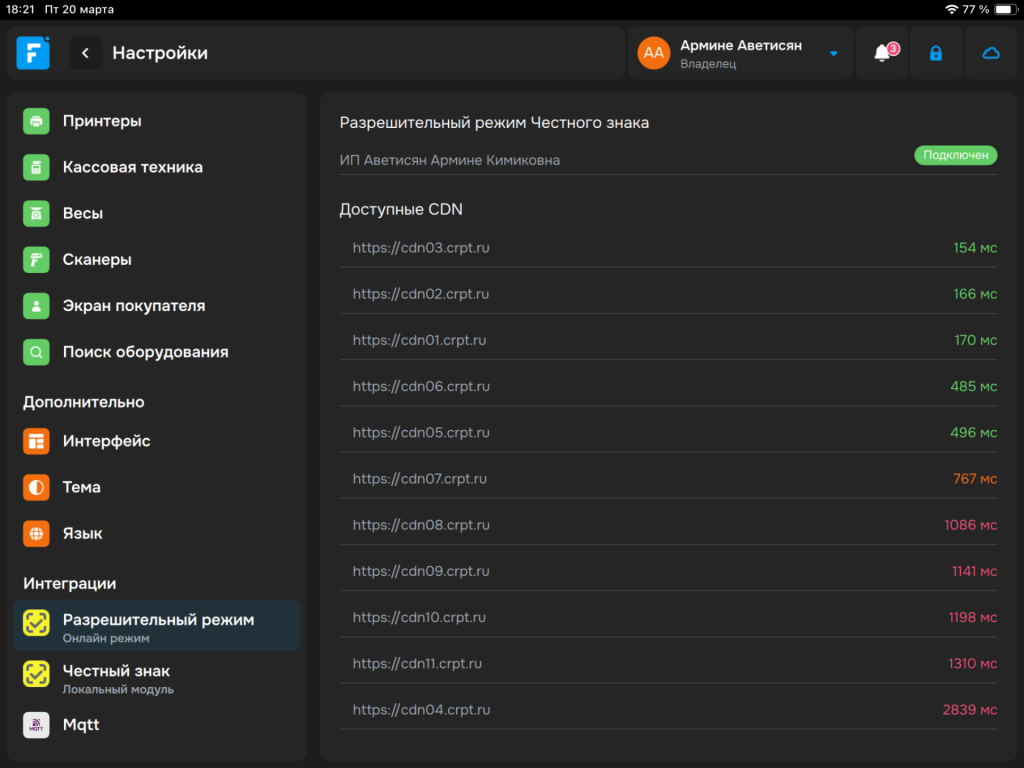This screenshot has width=1024, height=768.
Task: Click the app logo in top corner
Action: (x=33, y=53)
